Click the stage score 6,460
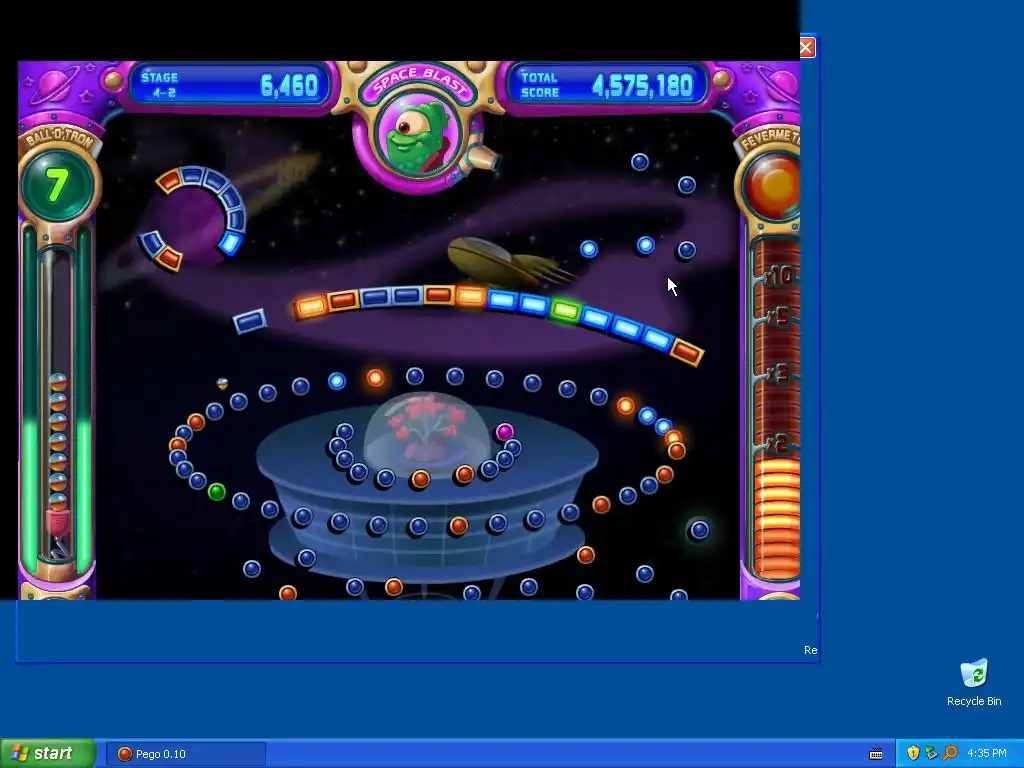 [289, 86]
